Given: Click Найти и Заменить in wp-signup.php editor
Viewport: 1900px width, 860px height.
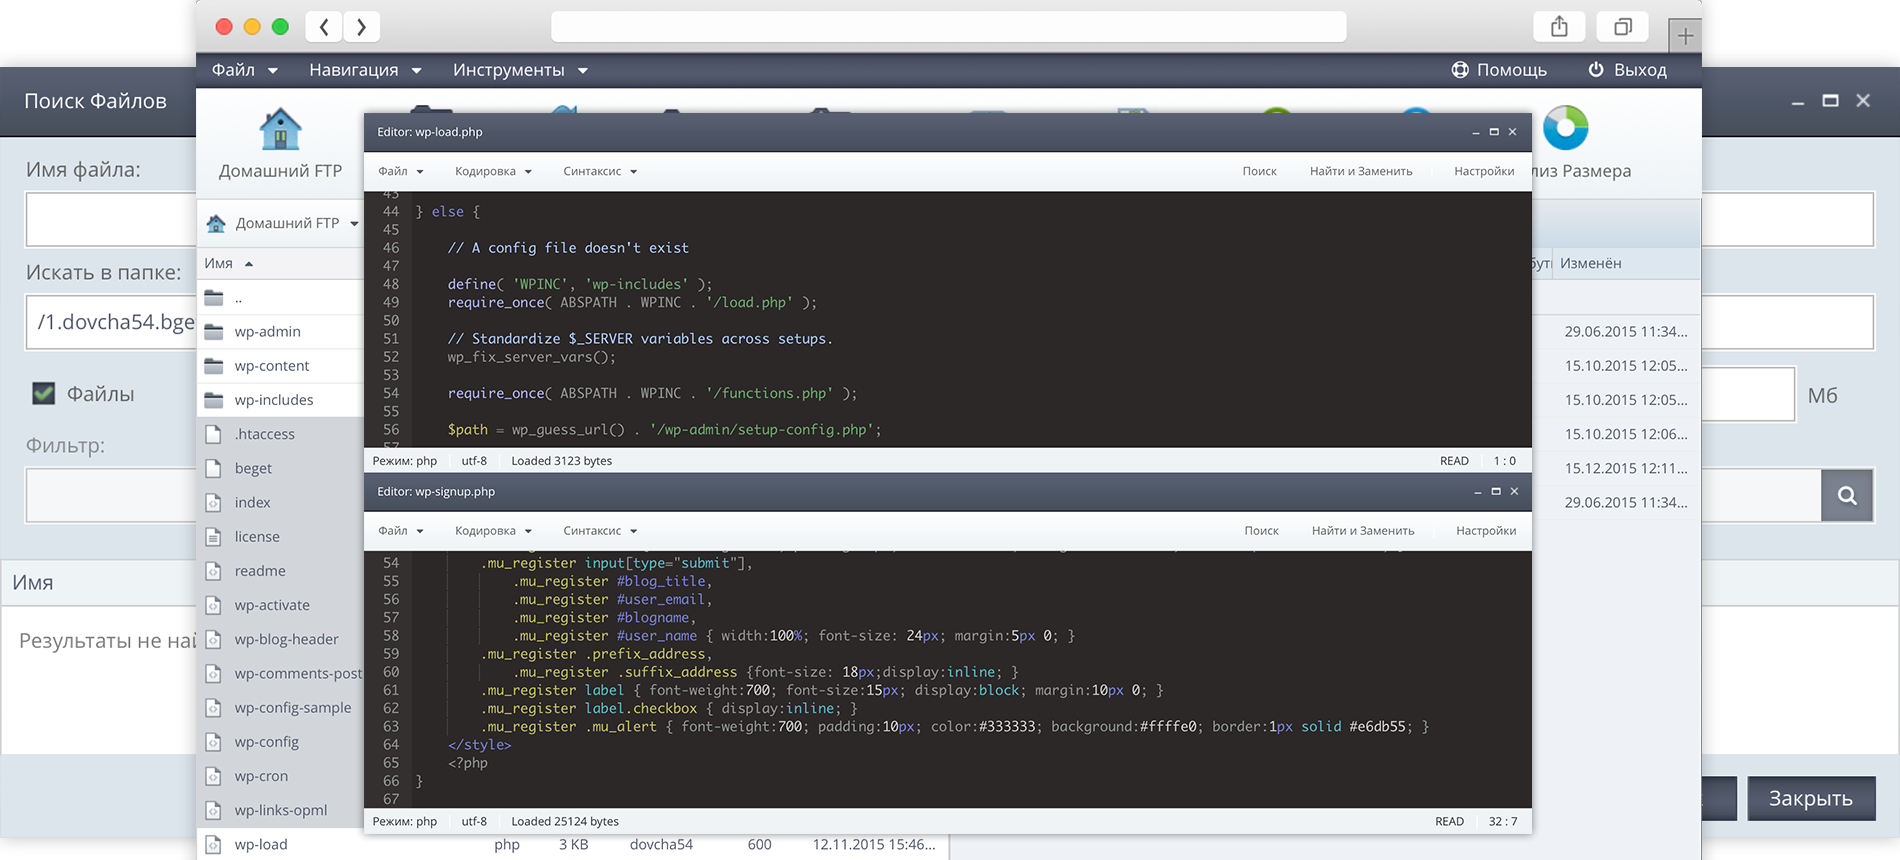Looking at the screenshot, I should coord(1363,531).
